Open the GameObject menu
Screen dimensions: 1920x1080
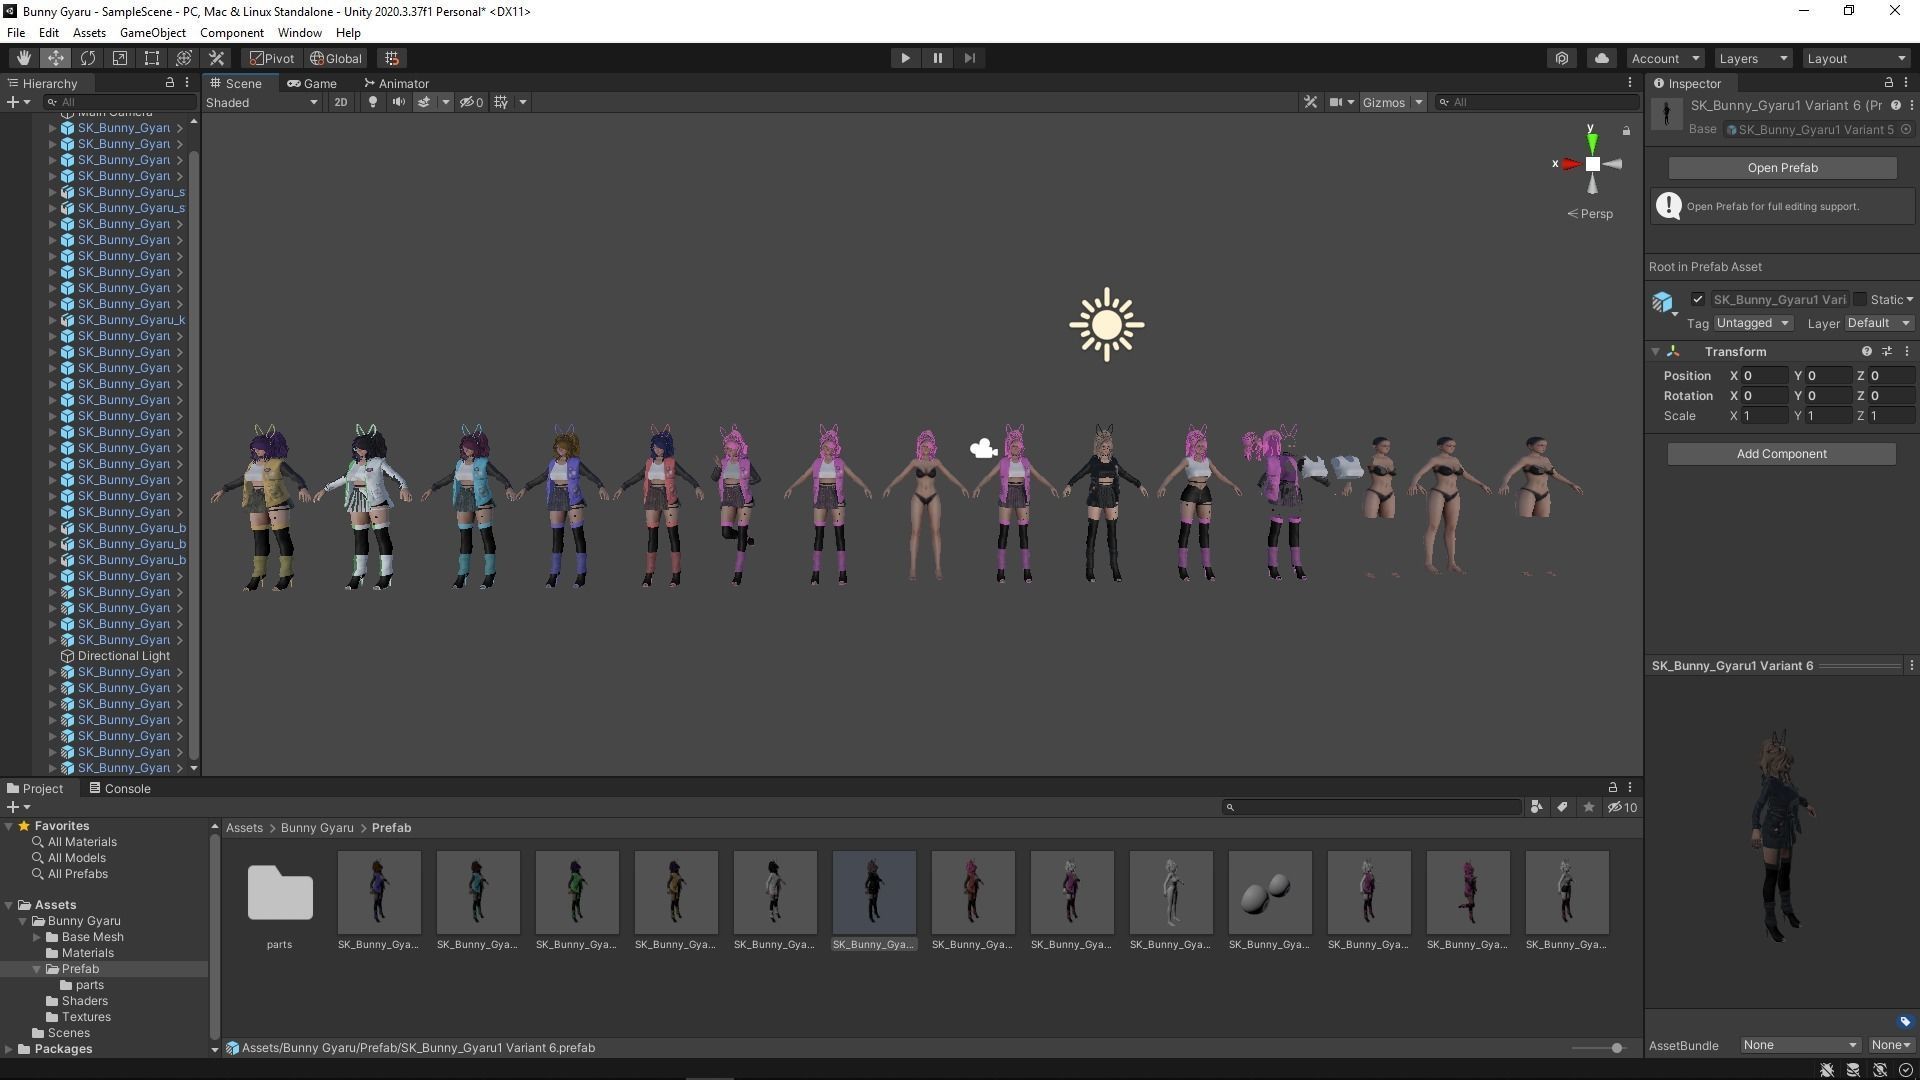coord(152,32)
